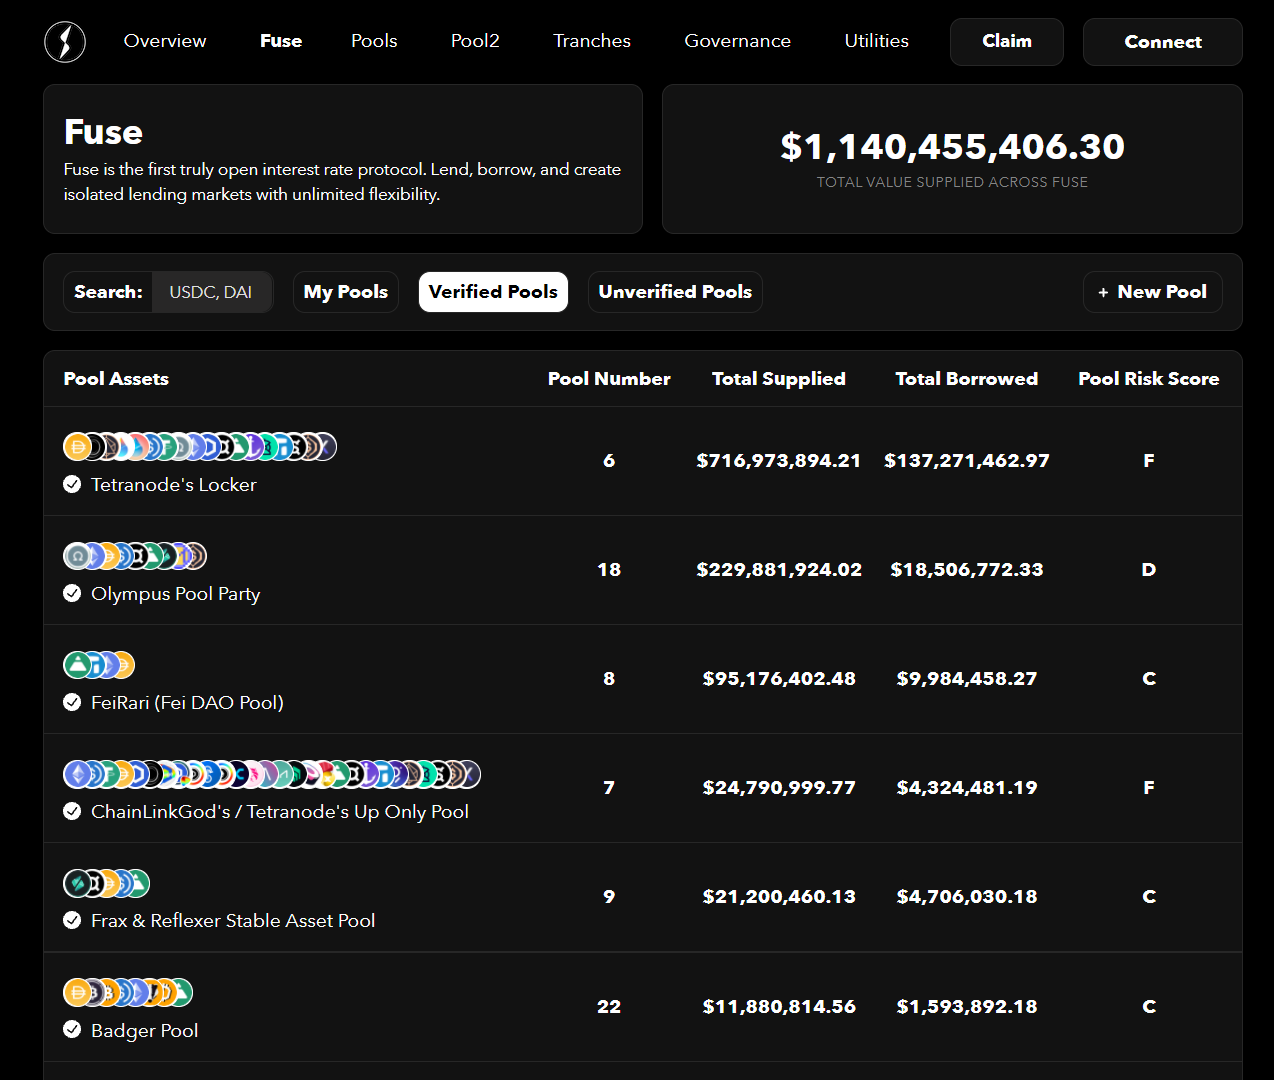This screenshot has height=1080, width=1274.
Task: Click the supplied amount $716,973,894.21
Action: click(779, 461)
